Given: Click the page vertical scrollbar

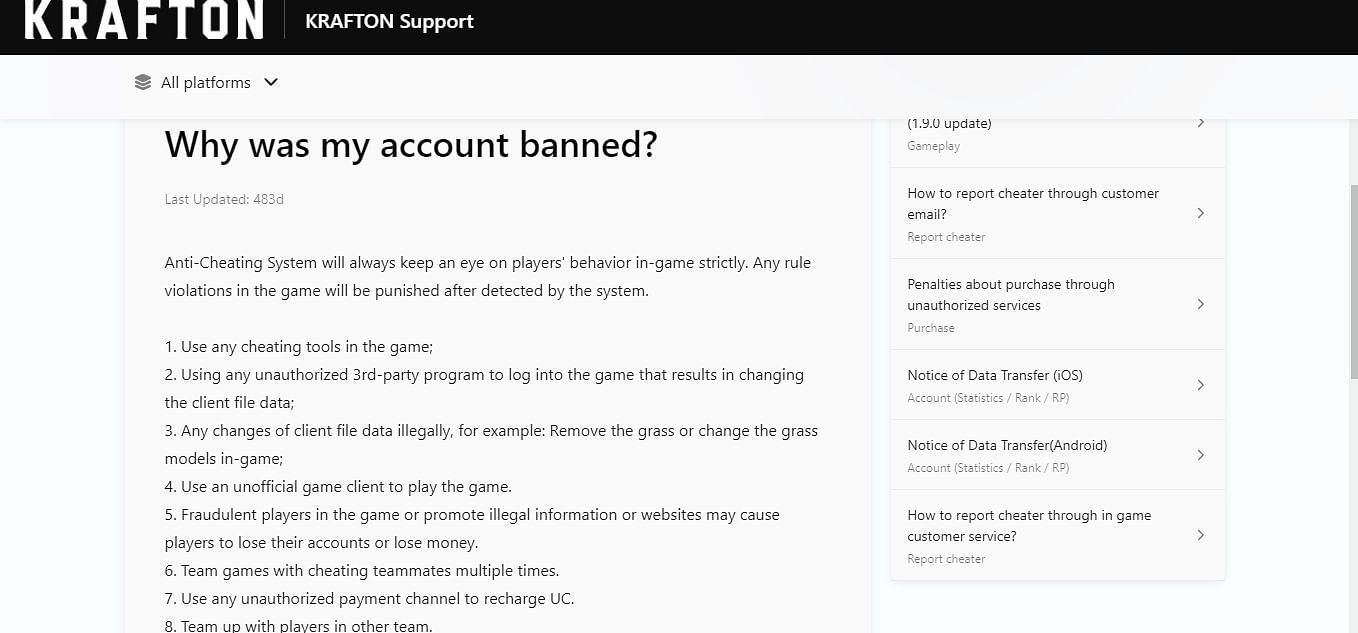Looking at the screenshot, I should point(1354,280).
